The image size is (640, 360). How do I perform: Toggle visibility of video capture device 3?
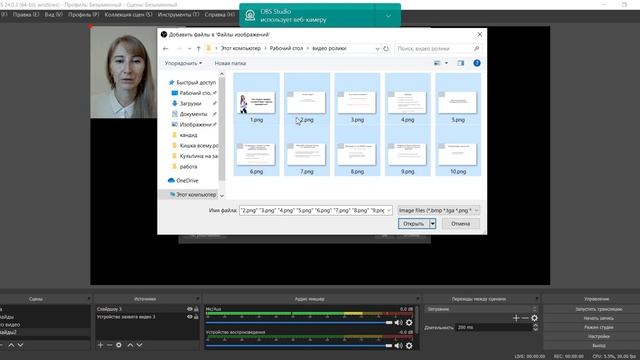click(189, 317)
